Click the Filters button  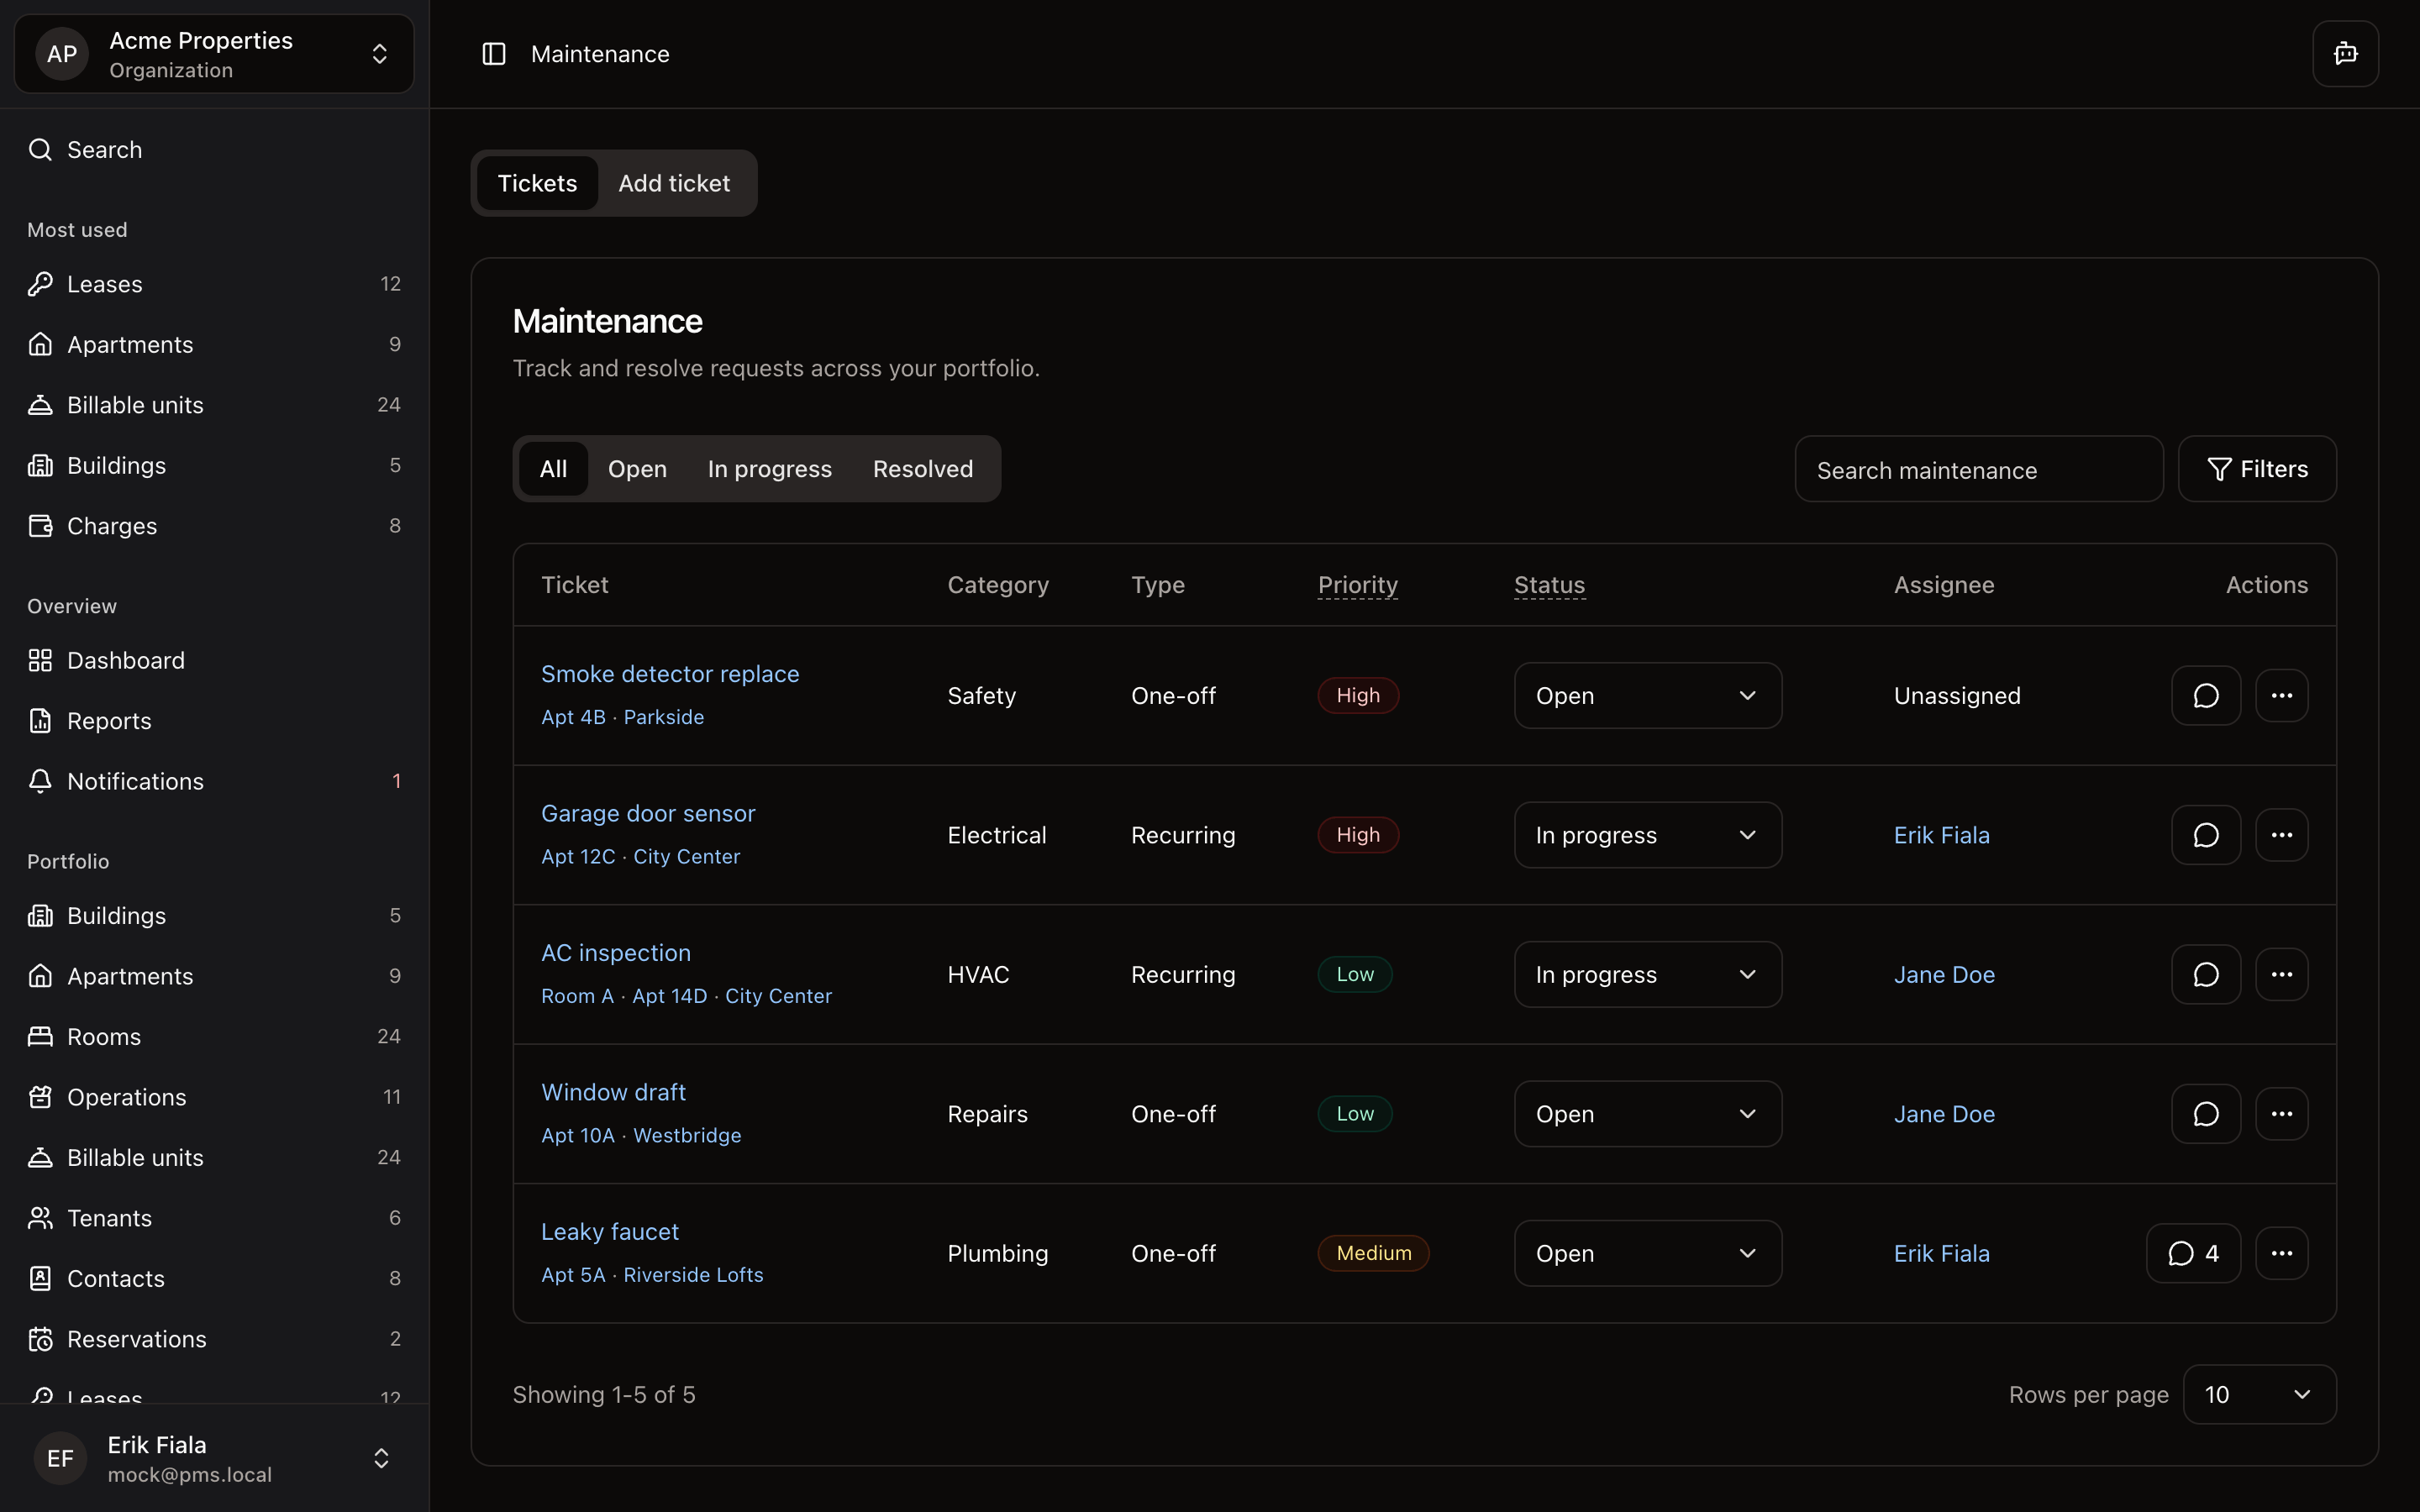pyautogui.click(x=2257, y=469)
